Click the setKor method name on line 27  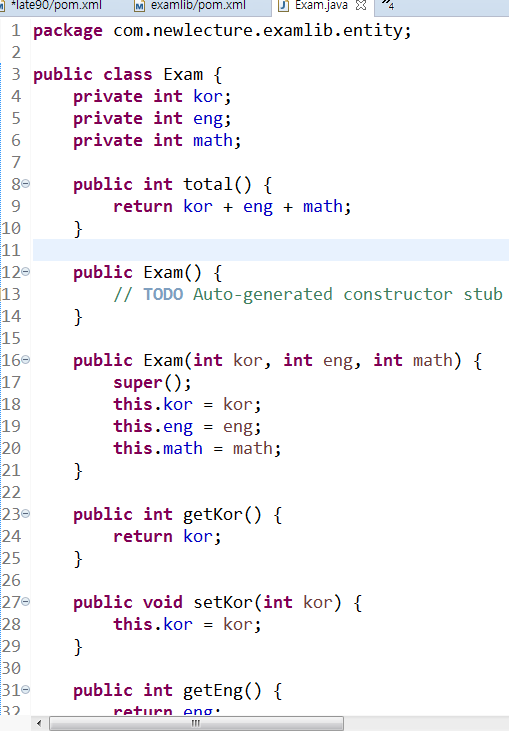click(x=223, y=602)
